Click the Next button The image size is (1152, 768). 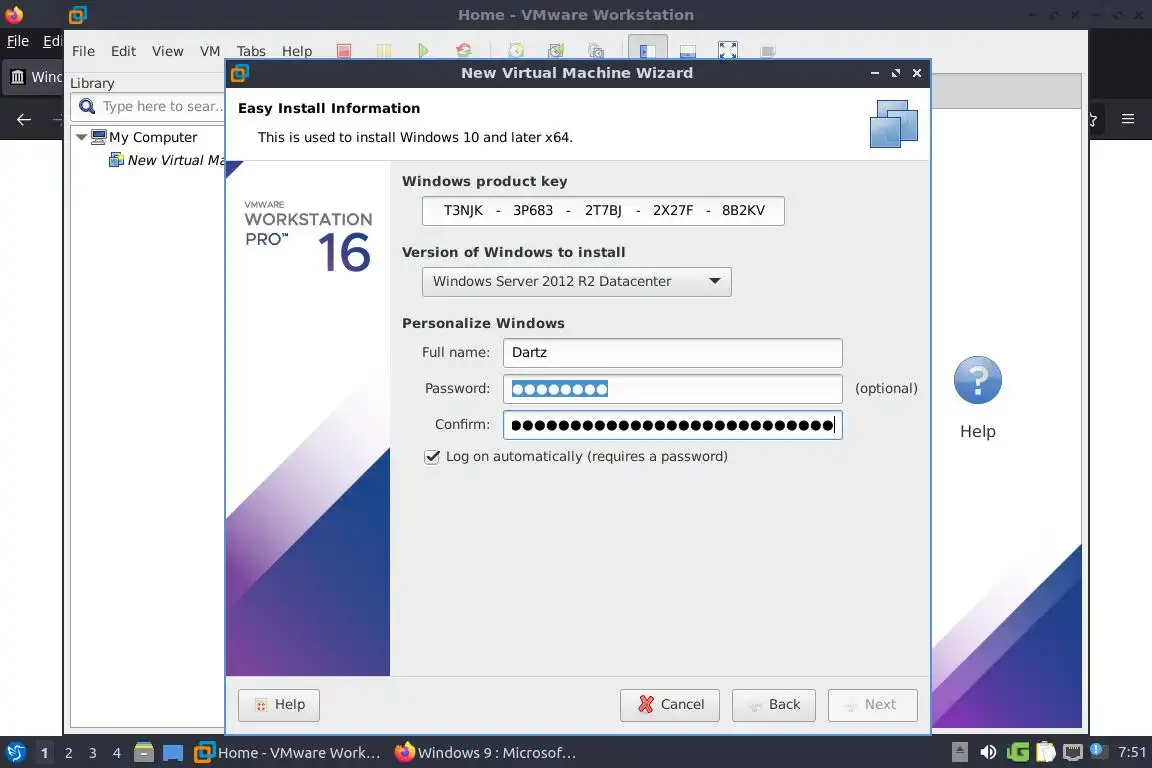(872, 705)
